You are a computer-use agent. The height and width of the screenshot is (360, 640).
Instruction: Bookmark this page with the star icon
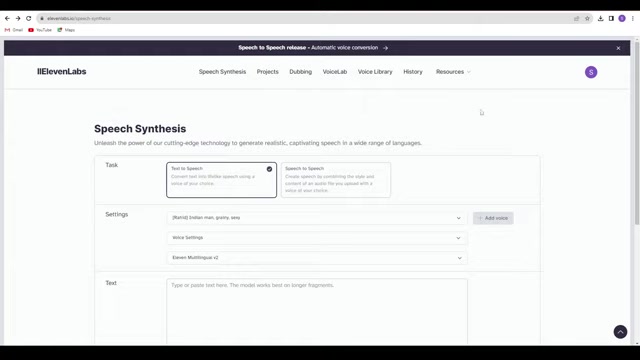587,18
